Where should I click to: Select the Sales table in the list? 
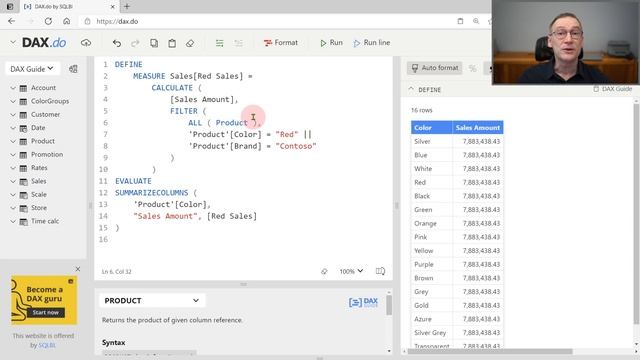pyautogui.click(x=38, y=181)
